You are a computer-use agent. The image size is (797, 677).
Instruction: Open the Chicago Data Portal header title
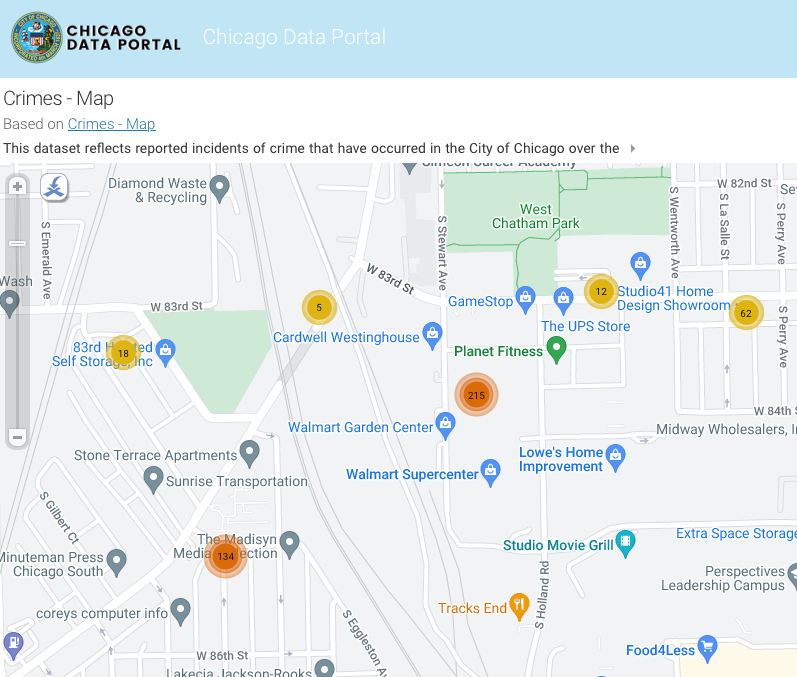coord(294,37)
